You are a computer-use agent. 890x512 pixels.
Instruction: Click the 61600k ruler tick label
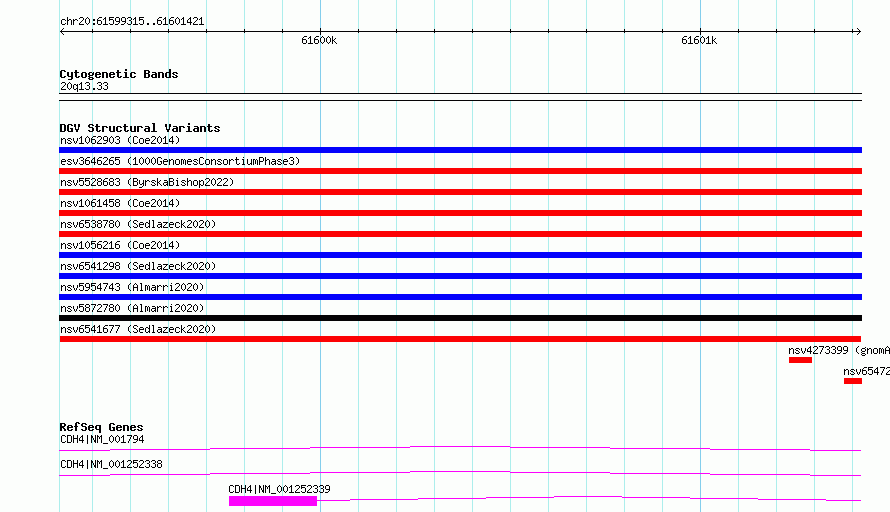click(319, 40)
